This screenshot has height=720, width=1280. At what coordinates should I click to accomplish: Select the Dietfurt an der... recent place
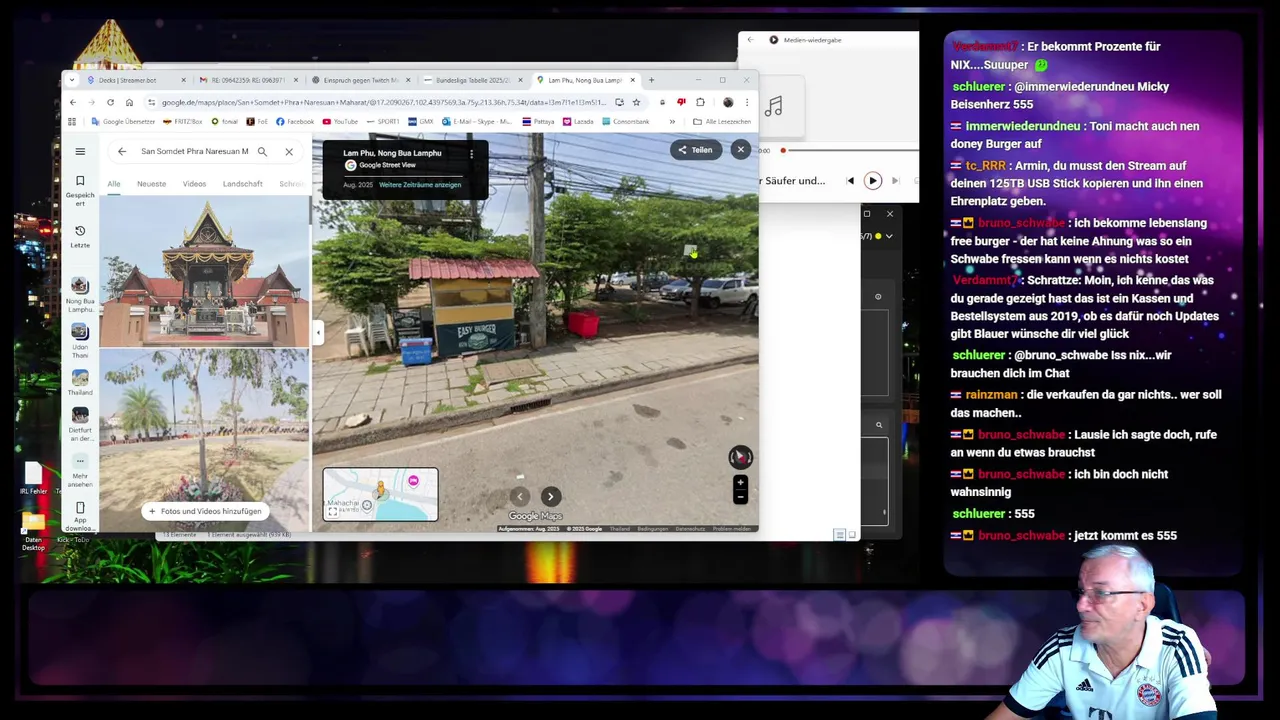tap(80, 425)
